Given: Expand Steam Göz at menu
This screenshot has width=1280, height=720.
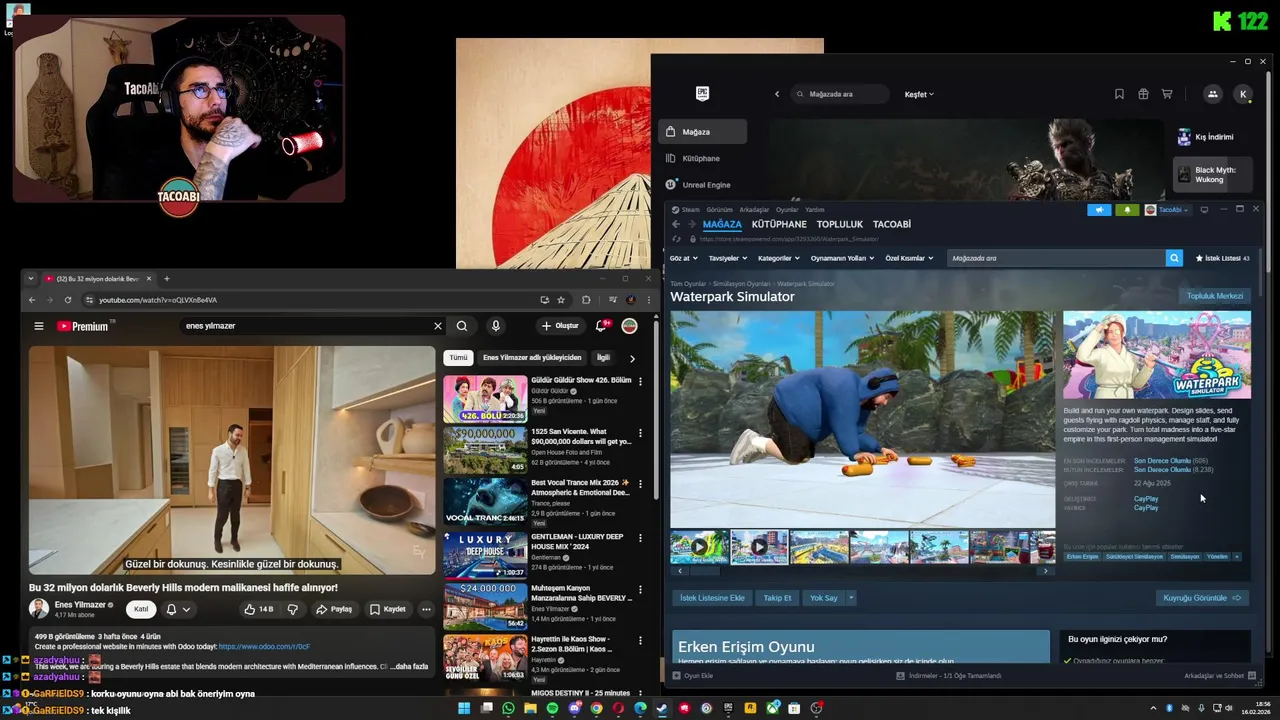Looking at the screenshot, I should tap(683, 258).
